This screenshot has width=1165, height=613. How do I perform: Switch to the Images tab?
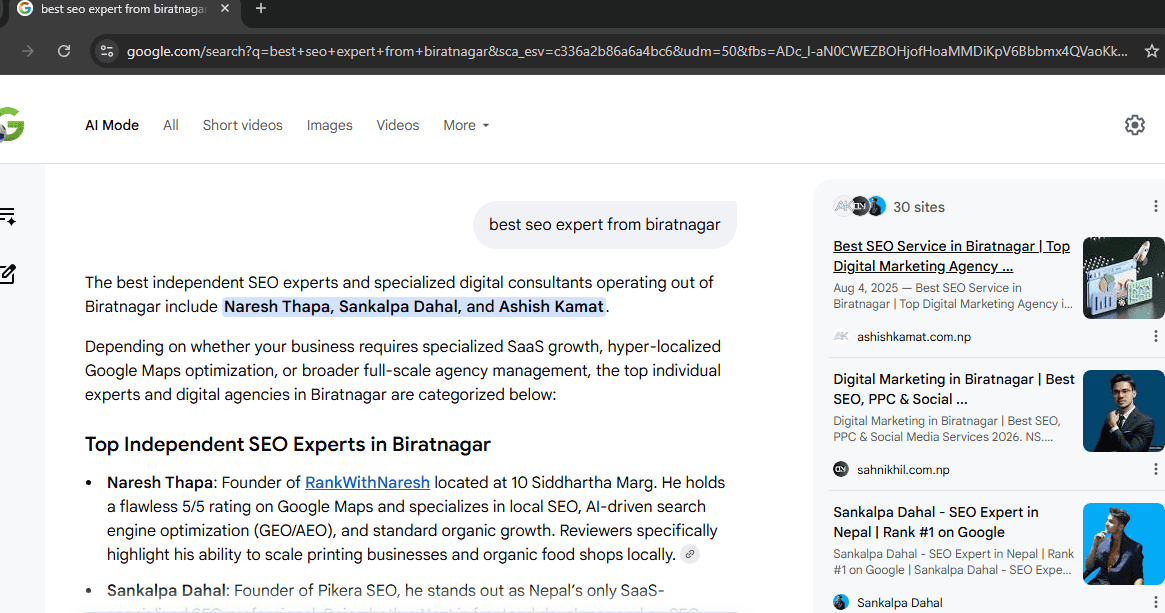(329, 126)
